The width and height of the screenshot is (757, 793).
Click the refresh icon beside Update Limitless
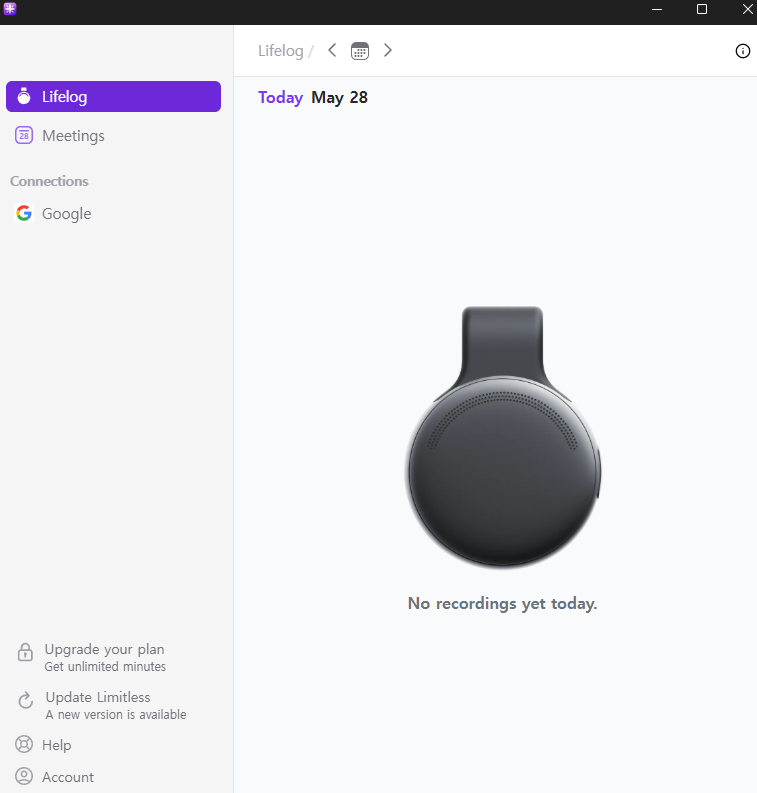pyautogui.click(x=25, y=700)
